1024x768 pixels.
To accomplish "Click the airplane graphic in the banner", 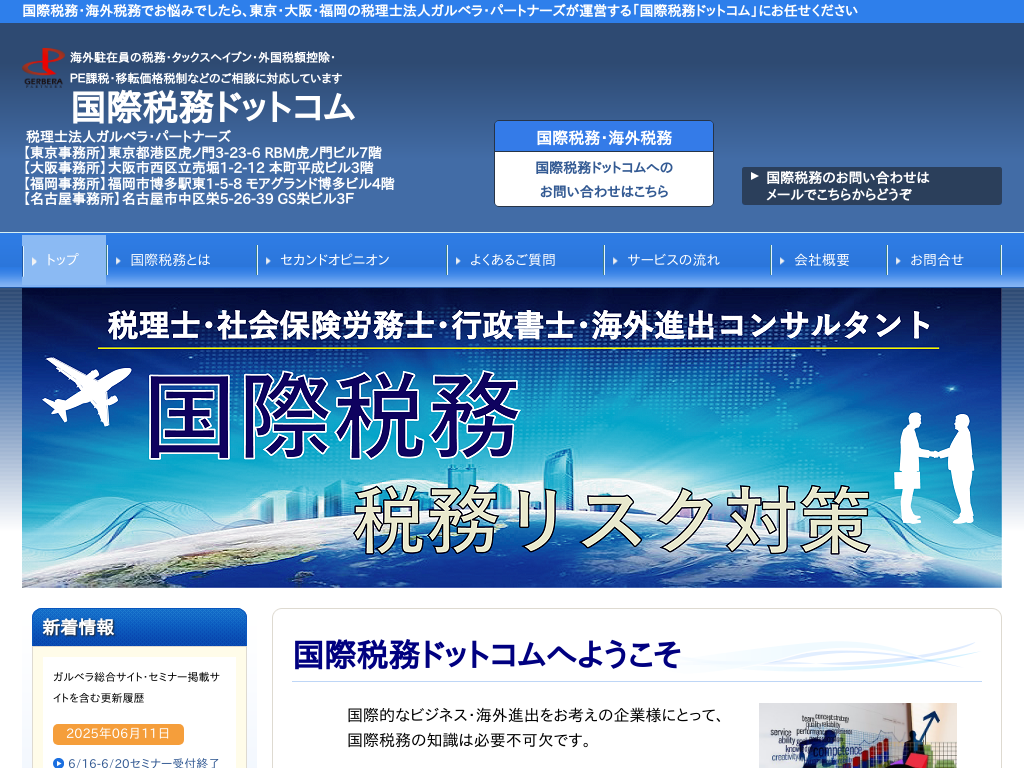I will pos(87,390).
